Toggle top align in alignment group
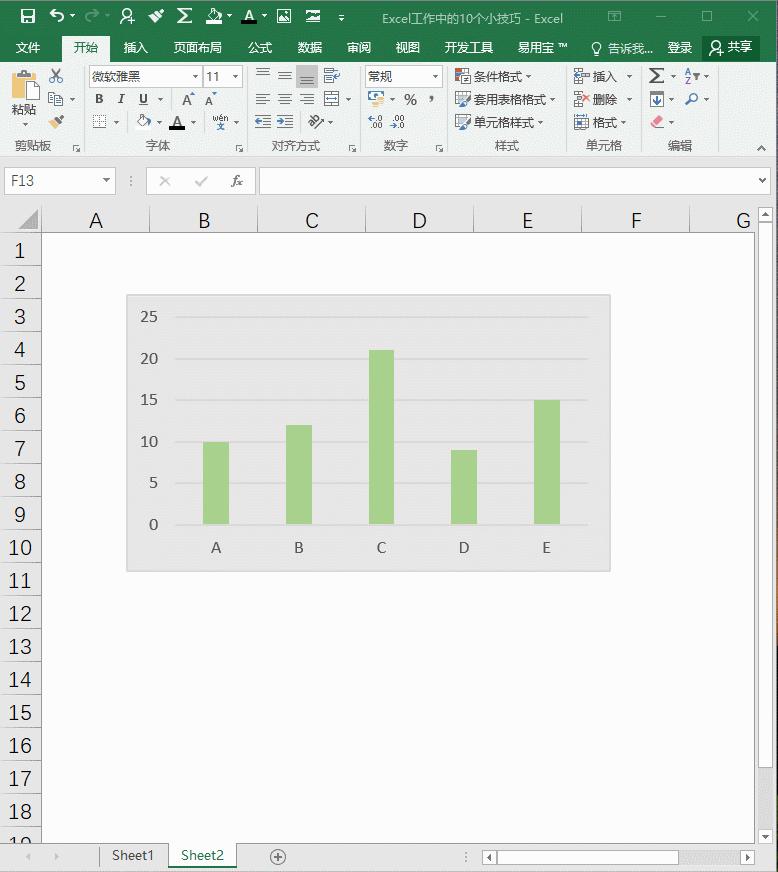 262,76
